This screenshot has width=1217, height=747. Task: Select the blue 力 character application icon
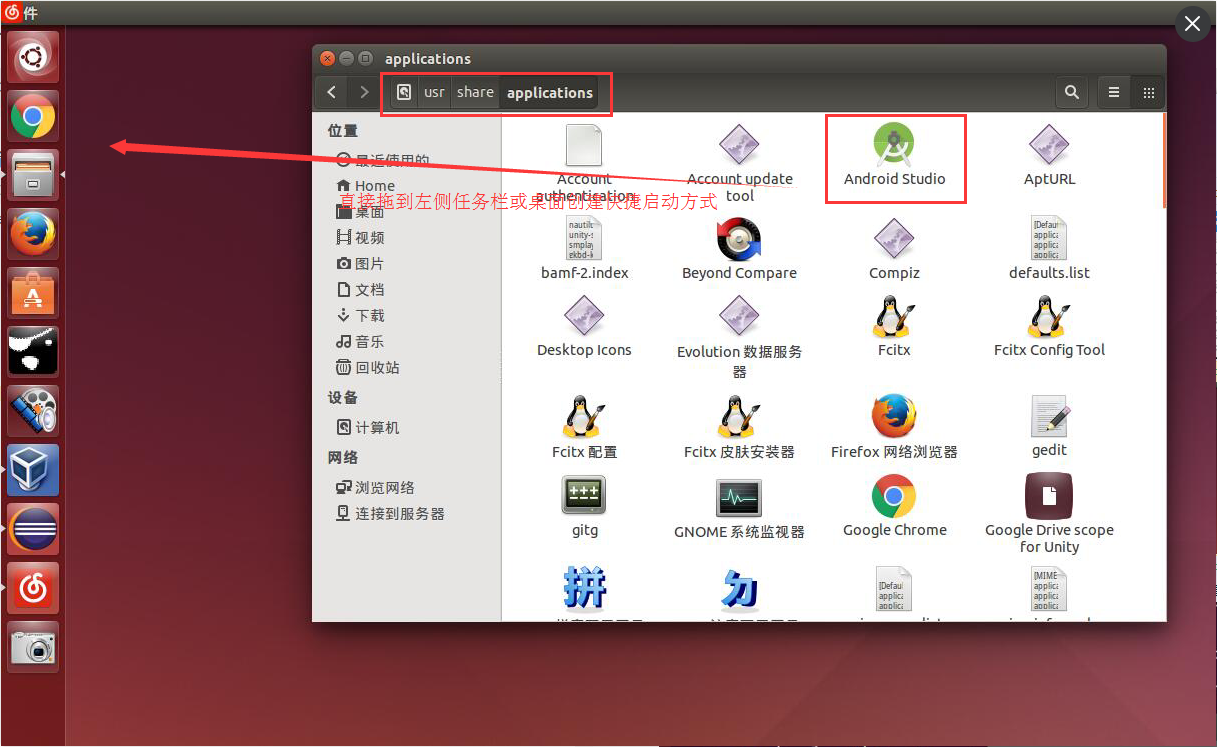tap(739, 589)
